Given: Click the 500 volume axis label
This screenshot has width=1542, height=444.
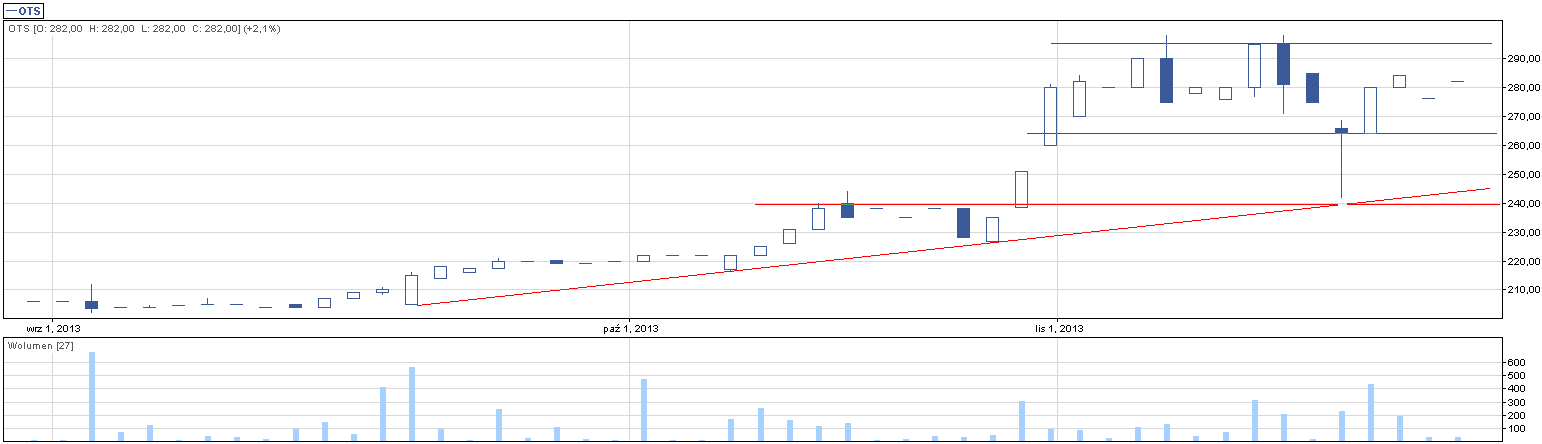Looking at the screenshot, I should tap(1516, 376).
